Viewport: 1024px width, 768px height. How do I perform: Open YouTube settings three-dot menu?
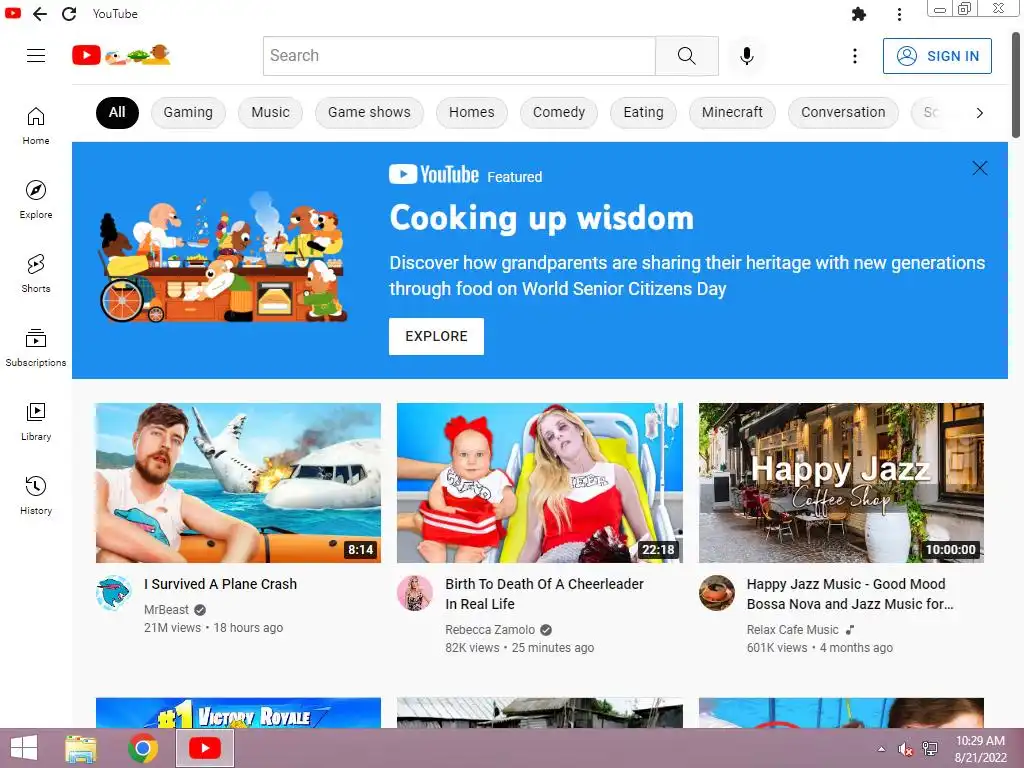tap(854, 56)
